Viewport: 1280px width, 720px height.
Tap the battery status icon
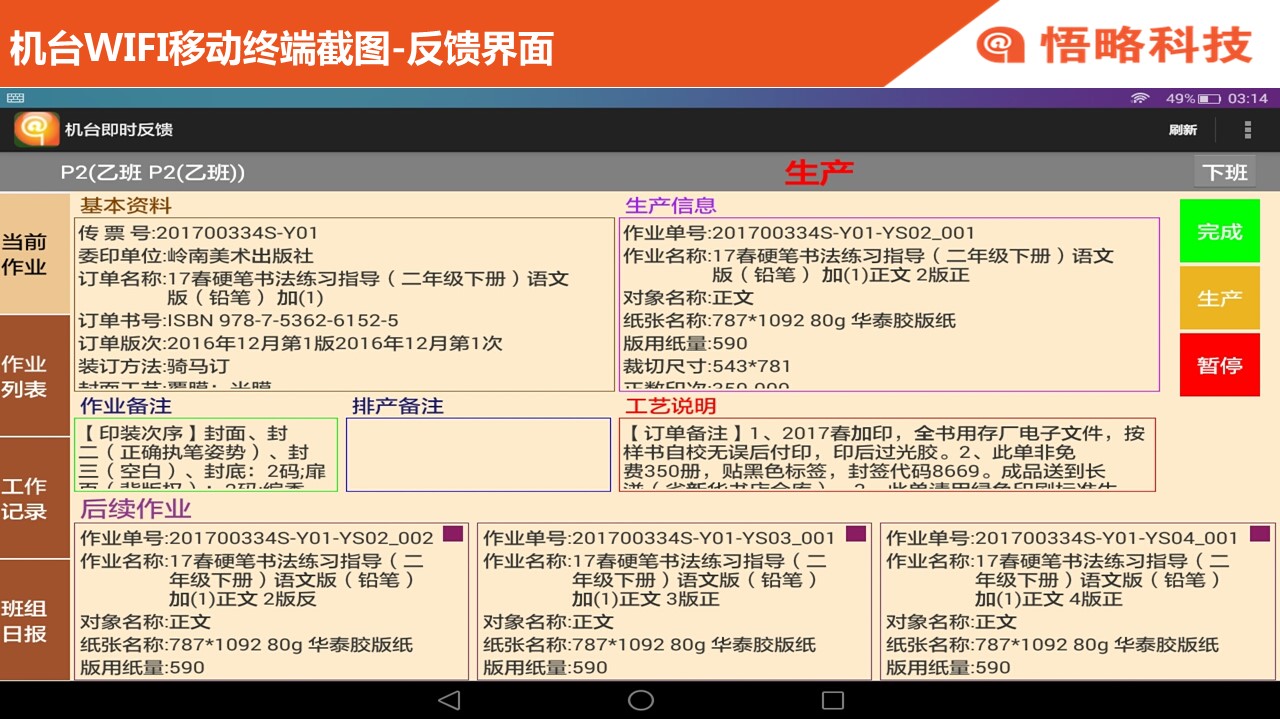[x=1209, y=98]
